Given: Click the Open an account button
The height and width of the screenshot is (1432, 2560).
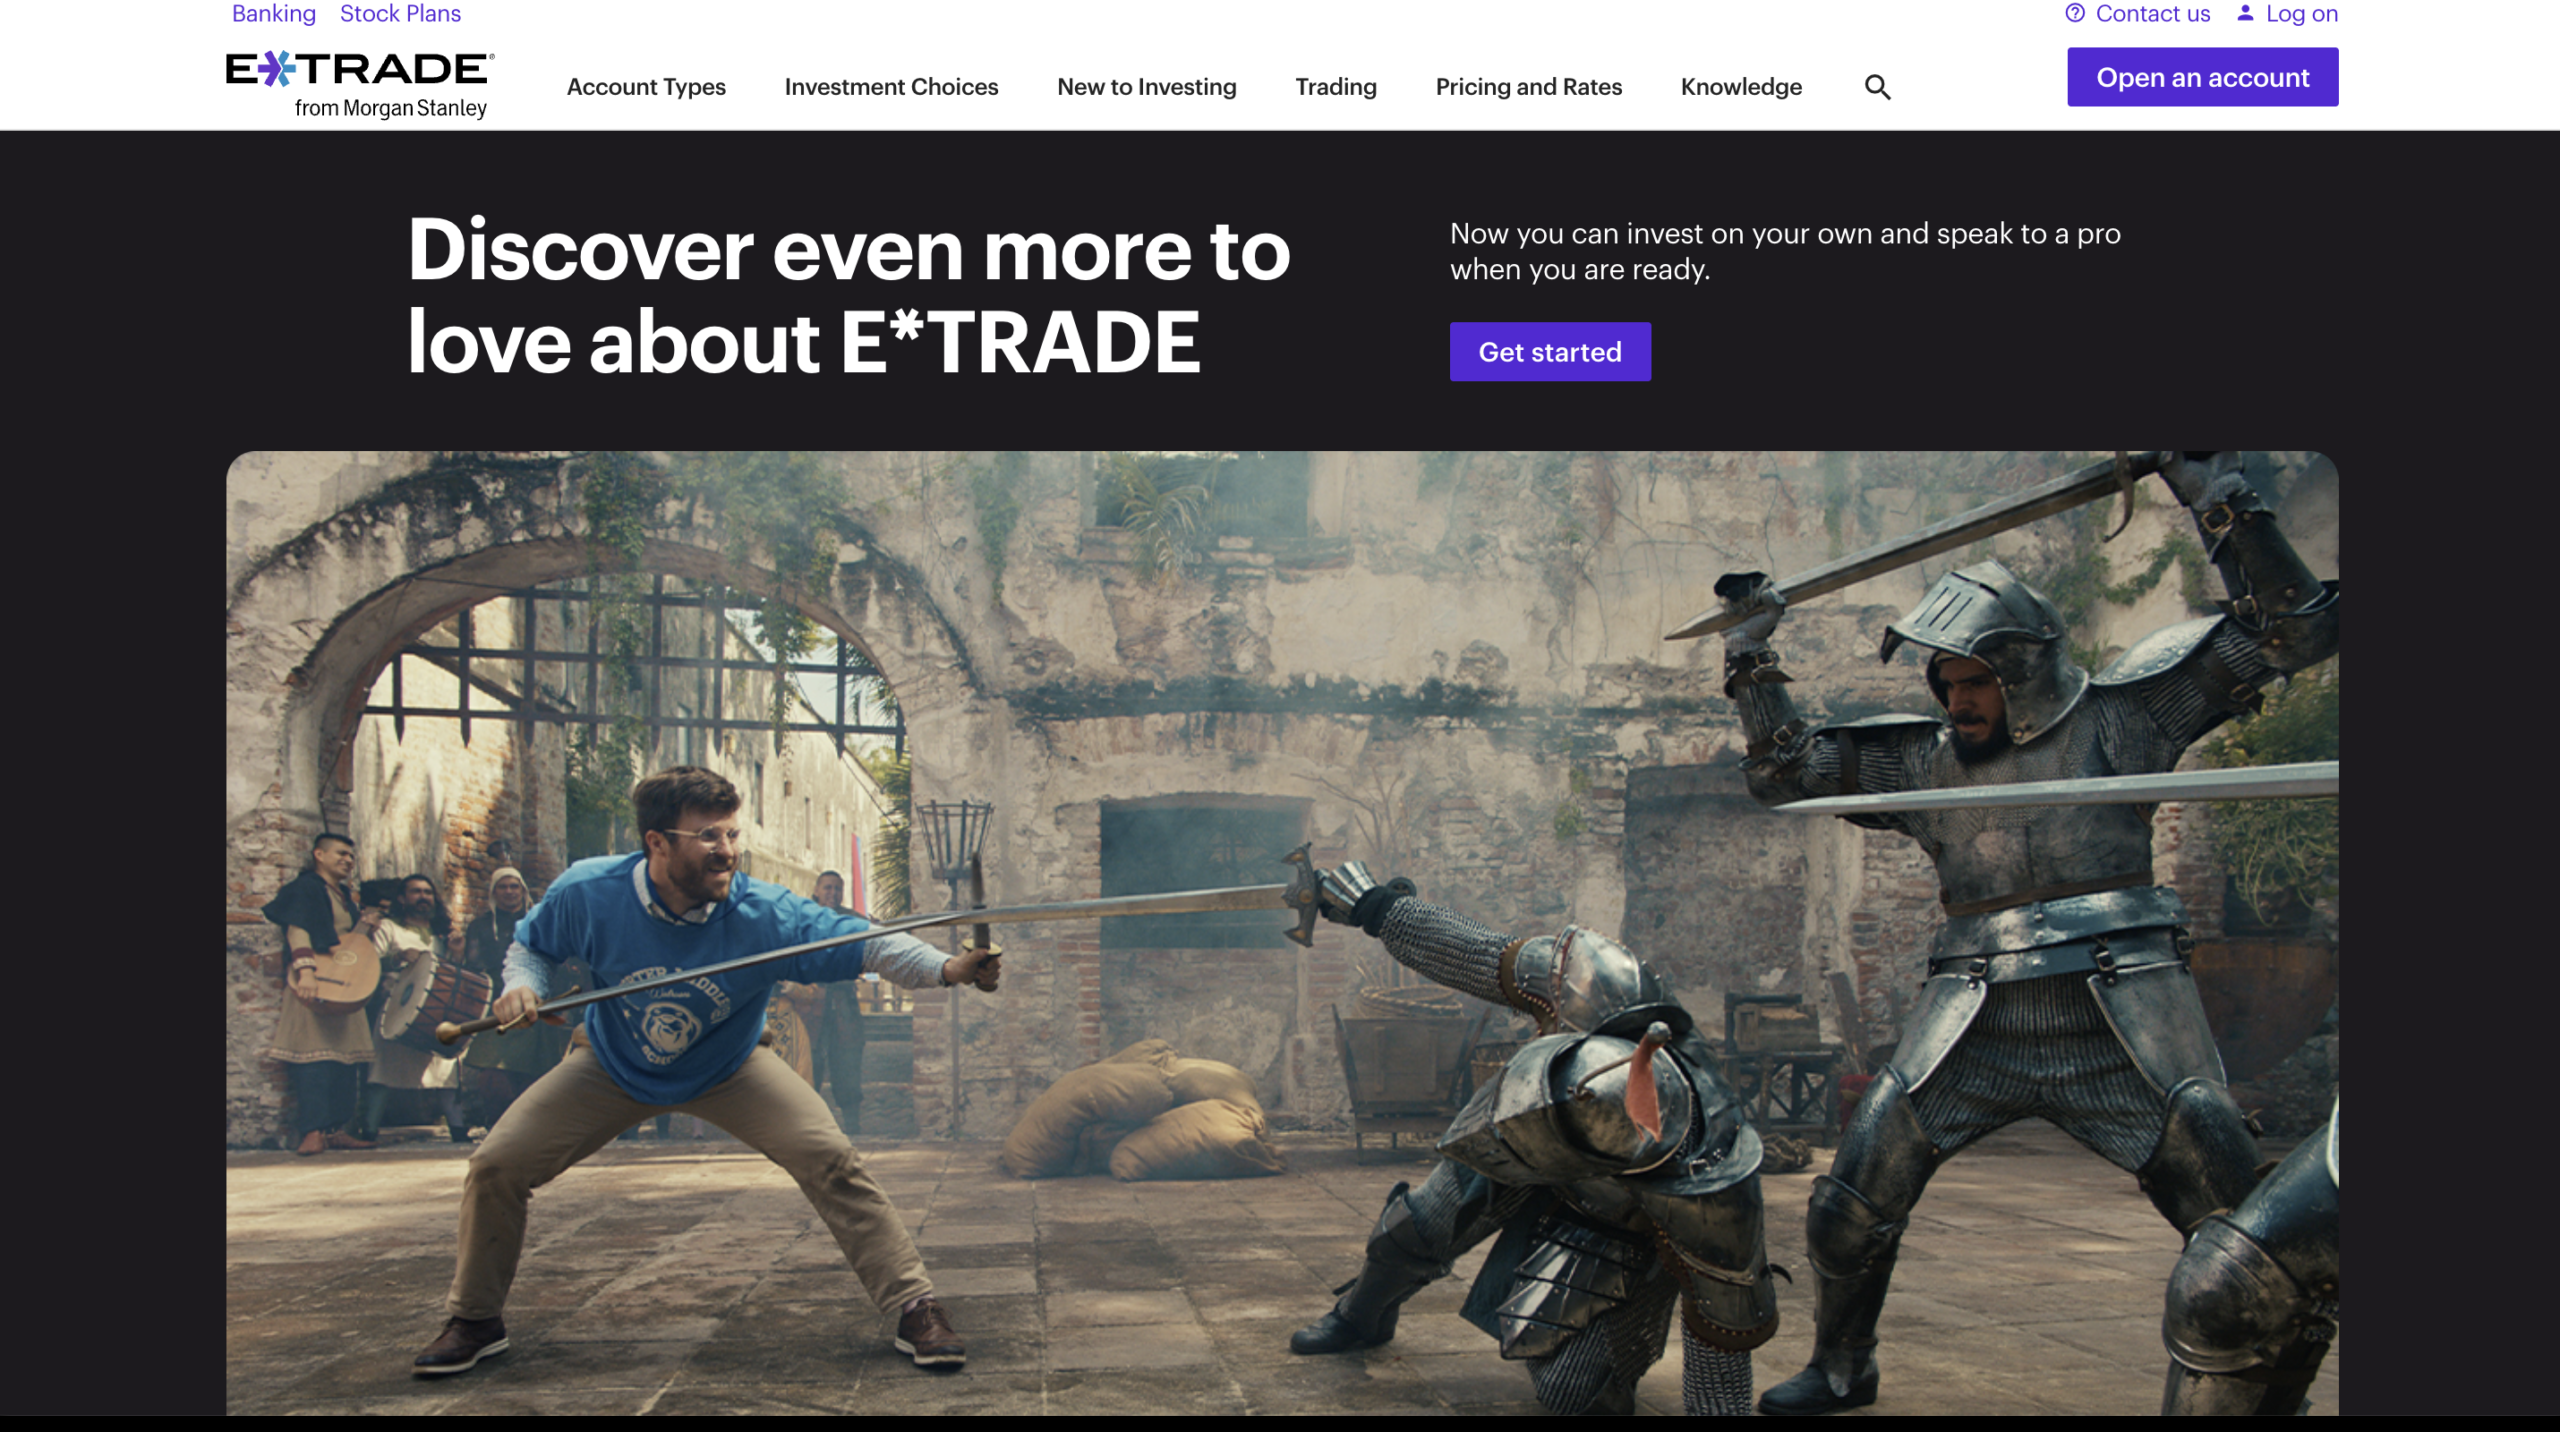Looking at the screenshot, I should (x=2202, y=77).
